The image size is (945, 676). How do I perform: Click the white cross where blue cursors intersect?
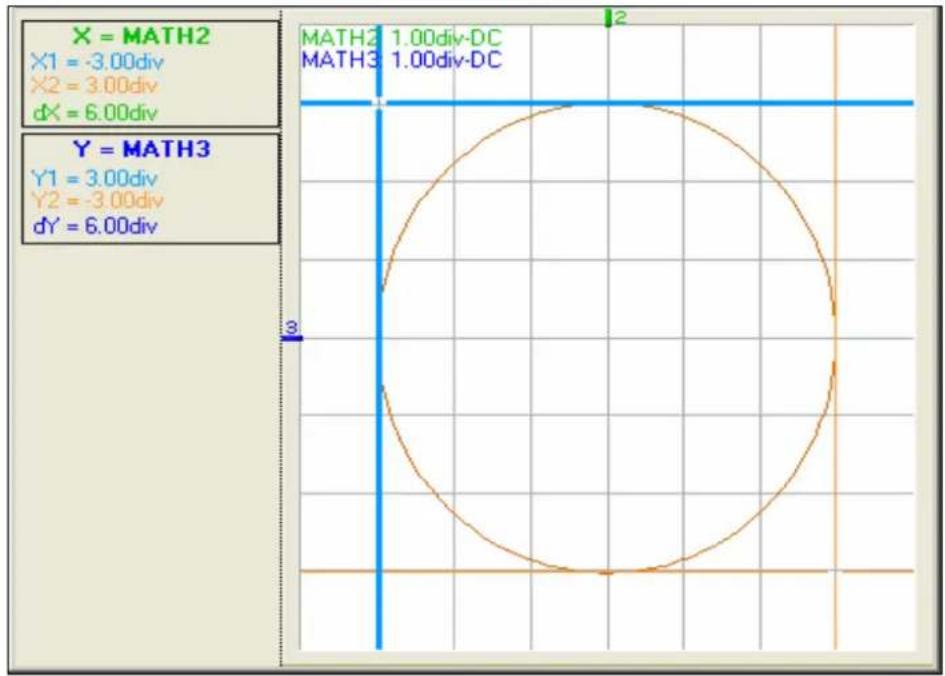378,103
